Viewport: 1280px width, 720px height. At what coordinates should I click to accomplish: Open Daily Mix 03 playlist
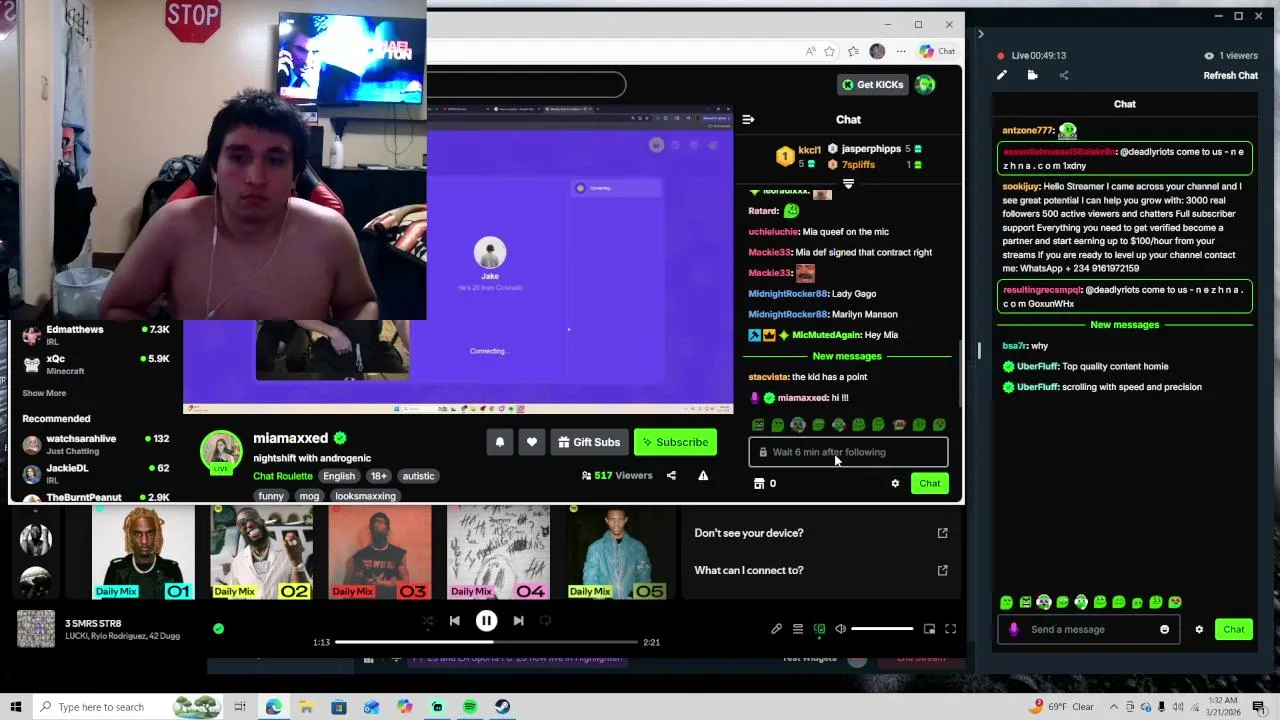380,553
